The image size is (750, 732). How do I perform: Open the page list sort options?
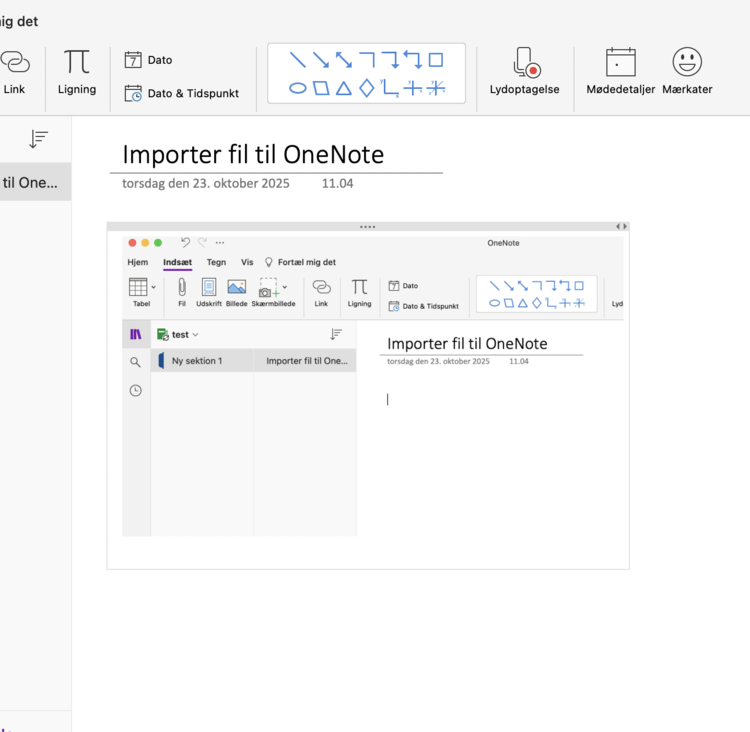pos(38,140)
